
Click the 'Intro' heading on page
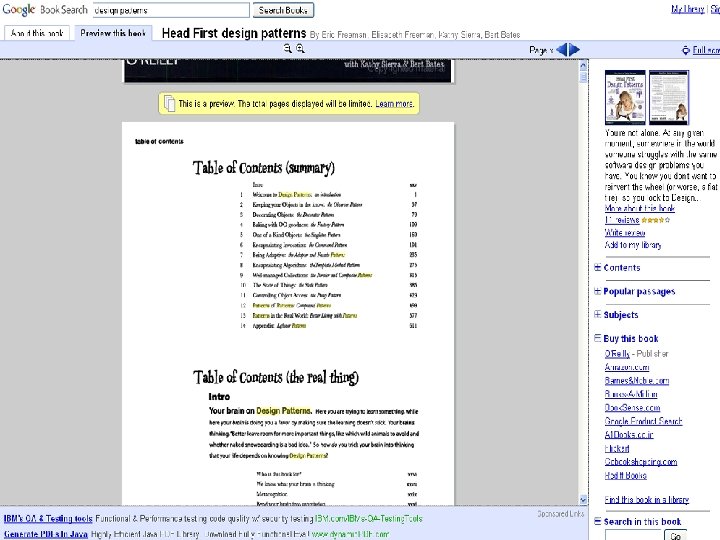click(219, 397)
